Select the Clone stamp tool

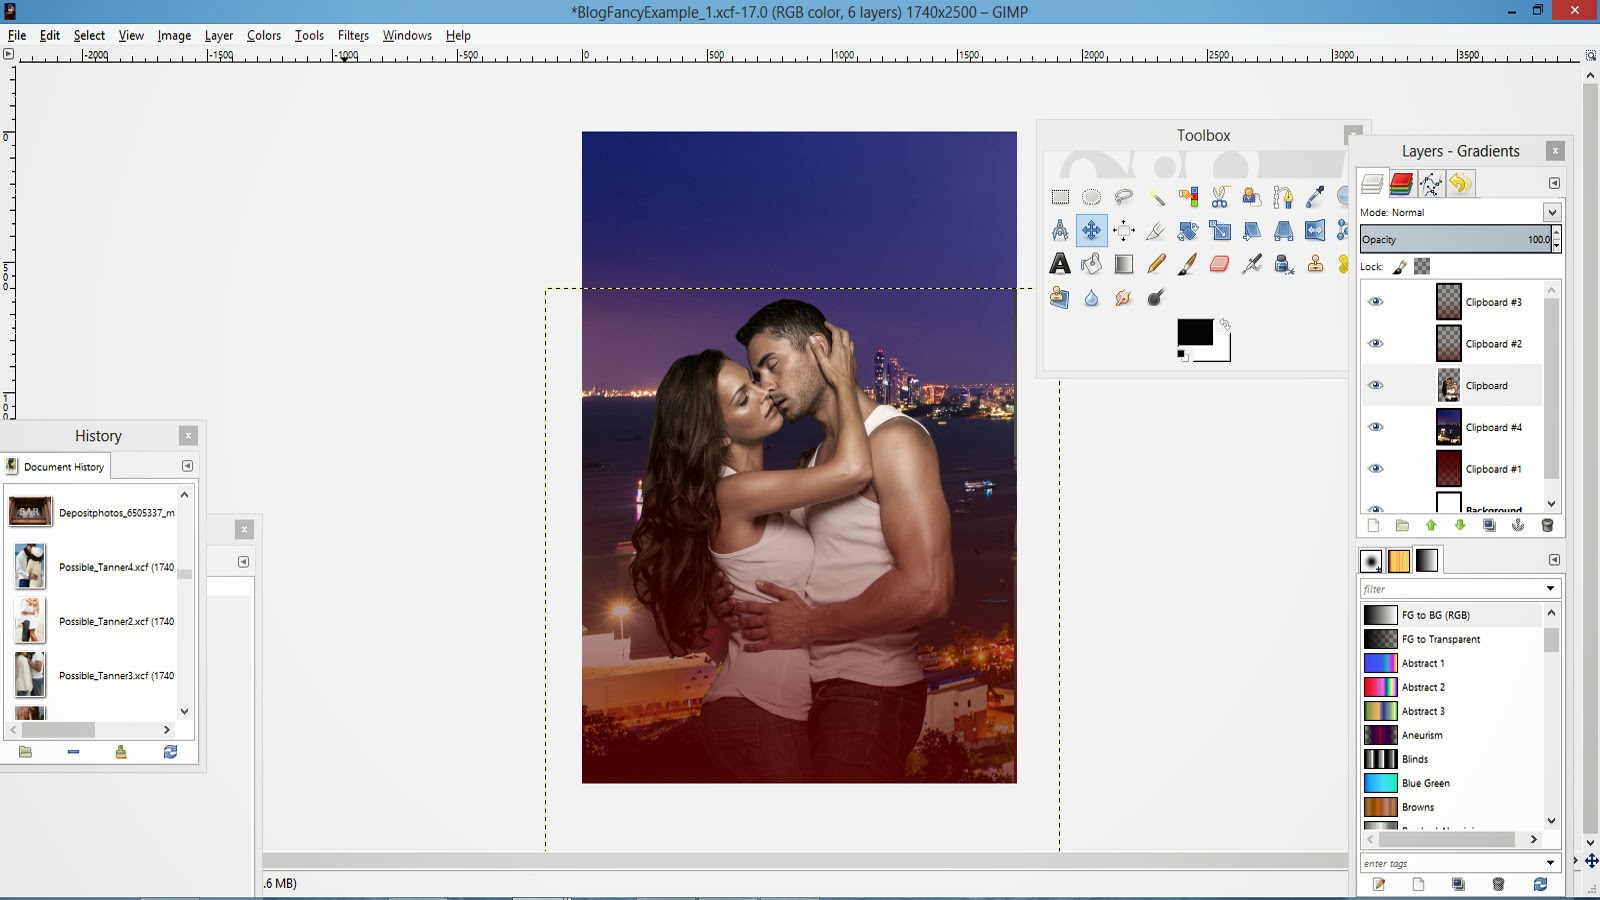[1315, 264]
